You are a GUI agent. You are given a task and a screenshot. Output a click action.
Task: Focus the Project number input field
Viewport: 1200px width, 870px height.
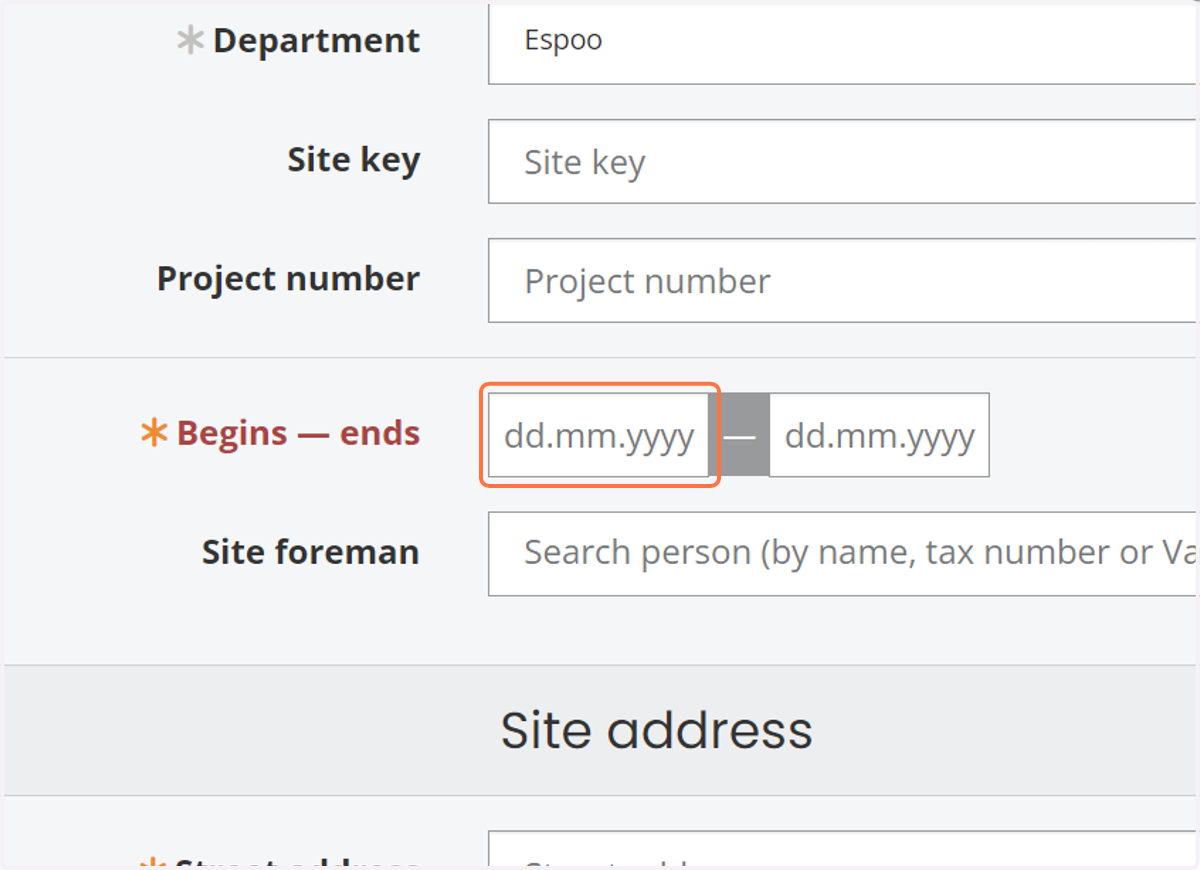[x=844, y=281]
